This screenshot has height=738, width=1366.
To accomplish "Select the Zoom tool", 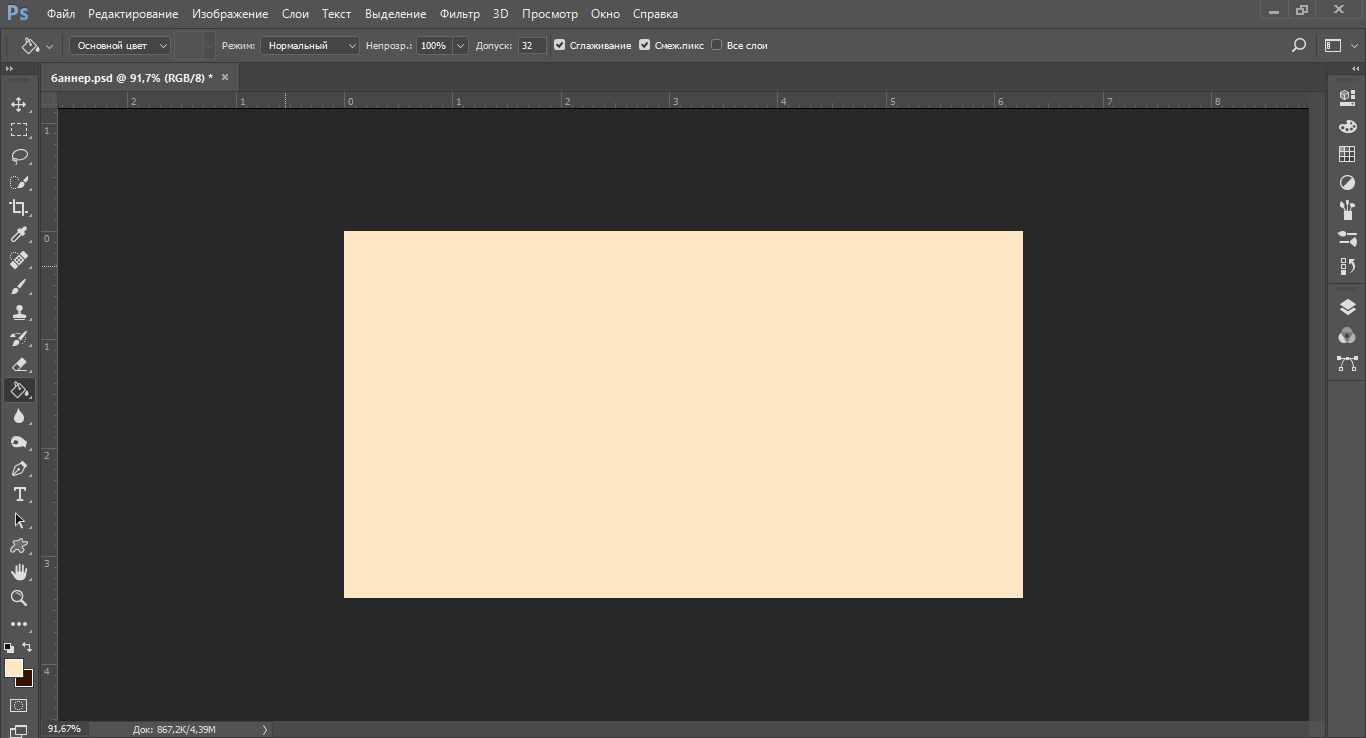I will [x=19, y=598].
